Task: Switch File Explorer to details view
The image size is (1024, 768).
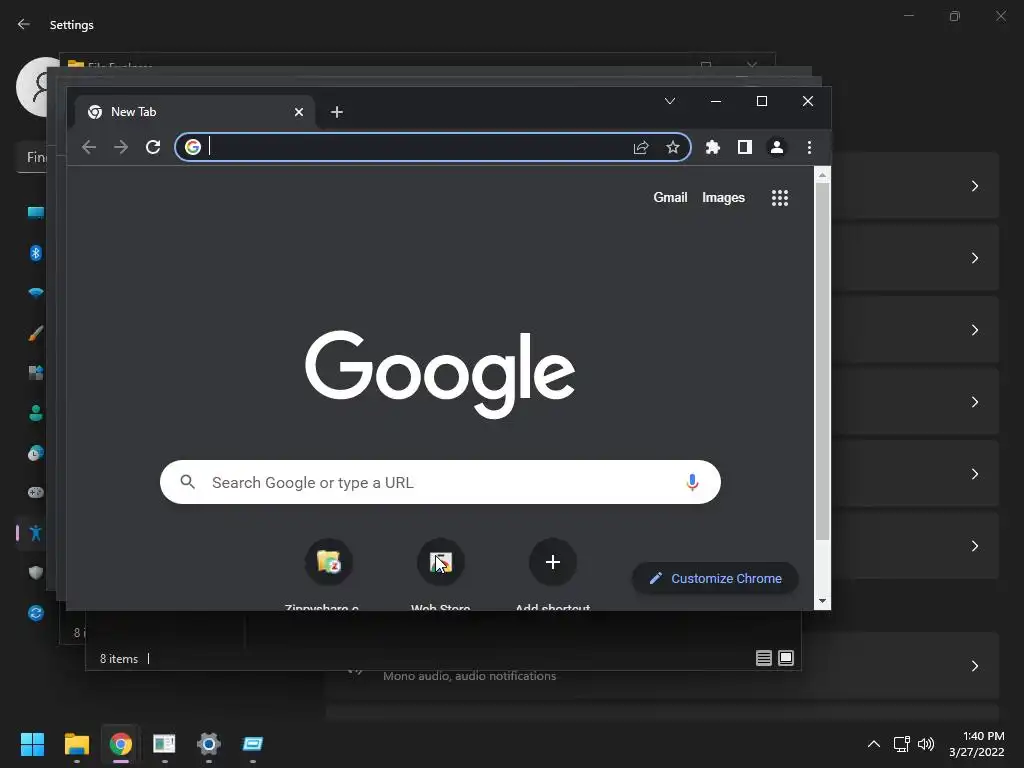Action: click(763, 658)
